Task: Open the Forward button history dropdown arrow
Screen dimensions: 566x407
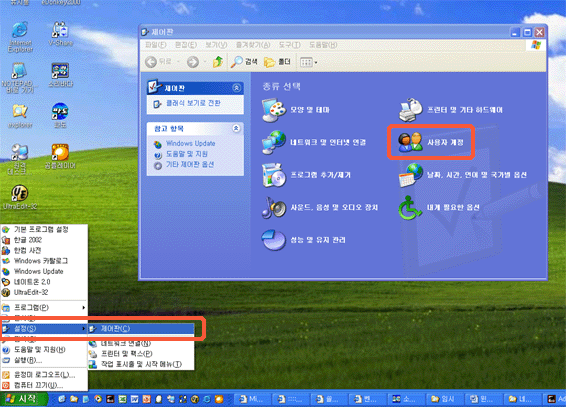Action: coord(205,62)
